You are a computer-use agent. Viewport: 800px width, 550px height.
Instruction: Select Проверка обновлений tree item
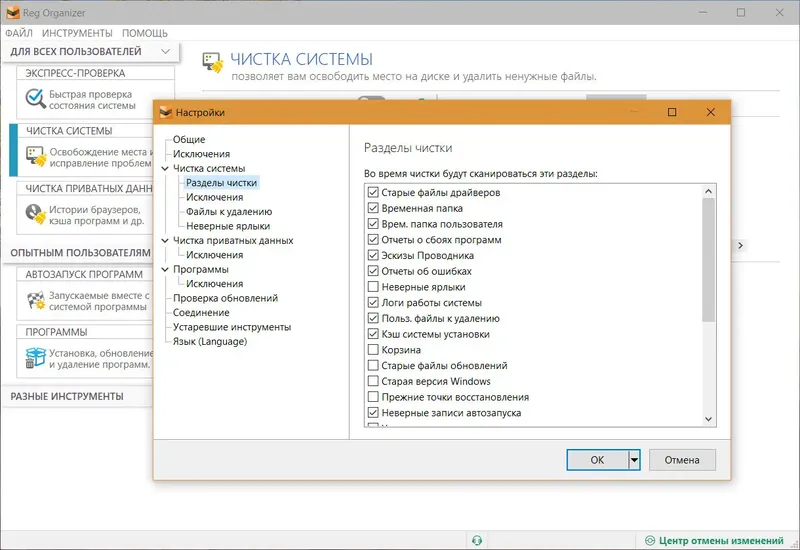(226, 298)
